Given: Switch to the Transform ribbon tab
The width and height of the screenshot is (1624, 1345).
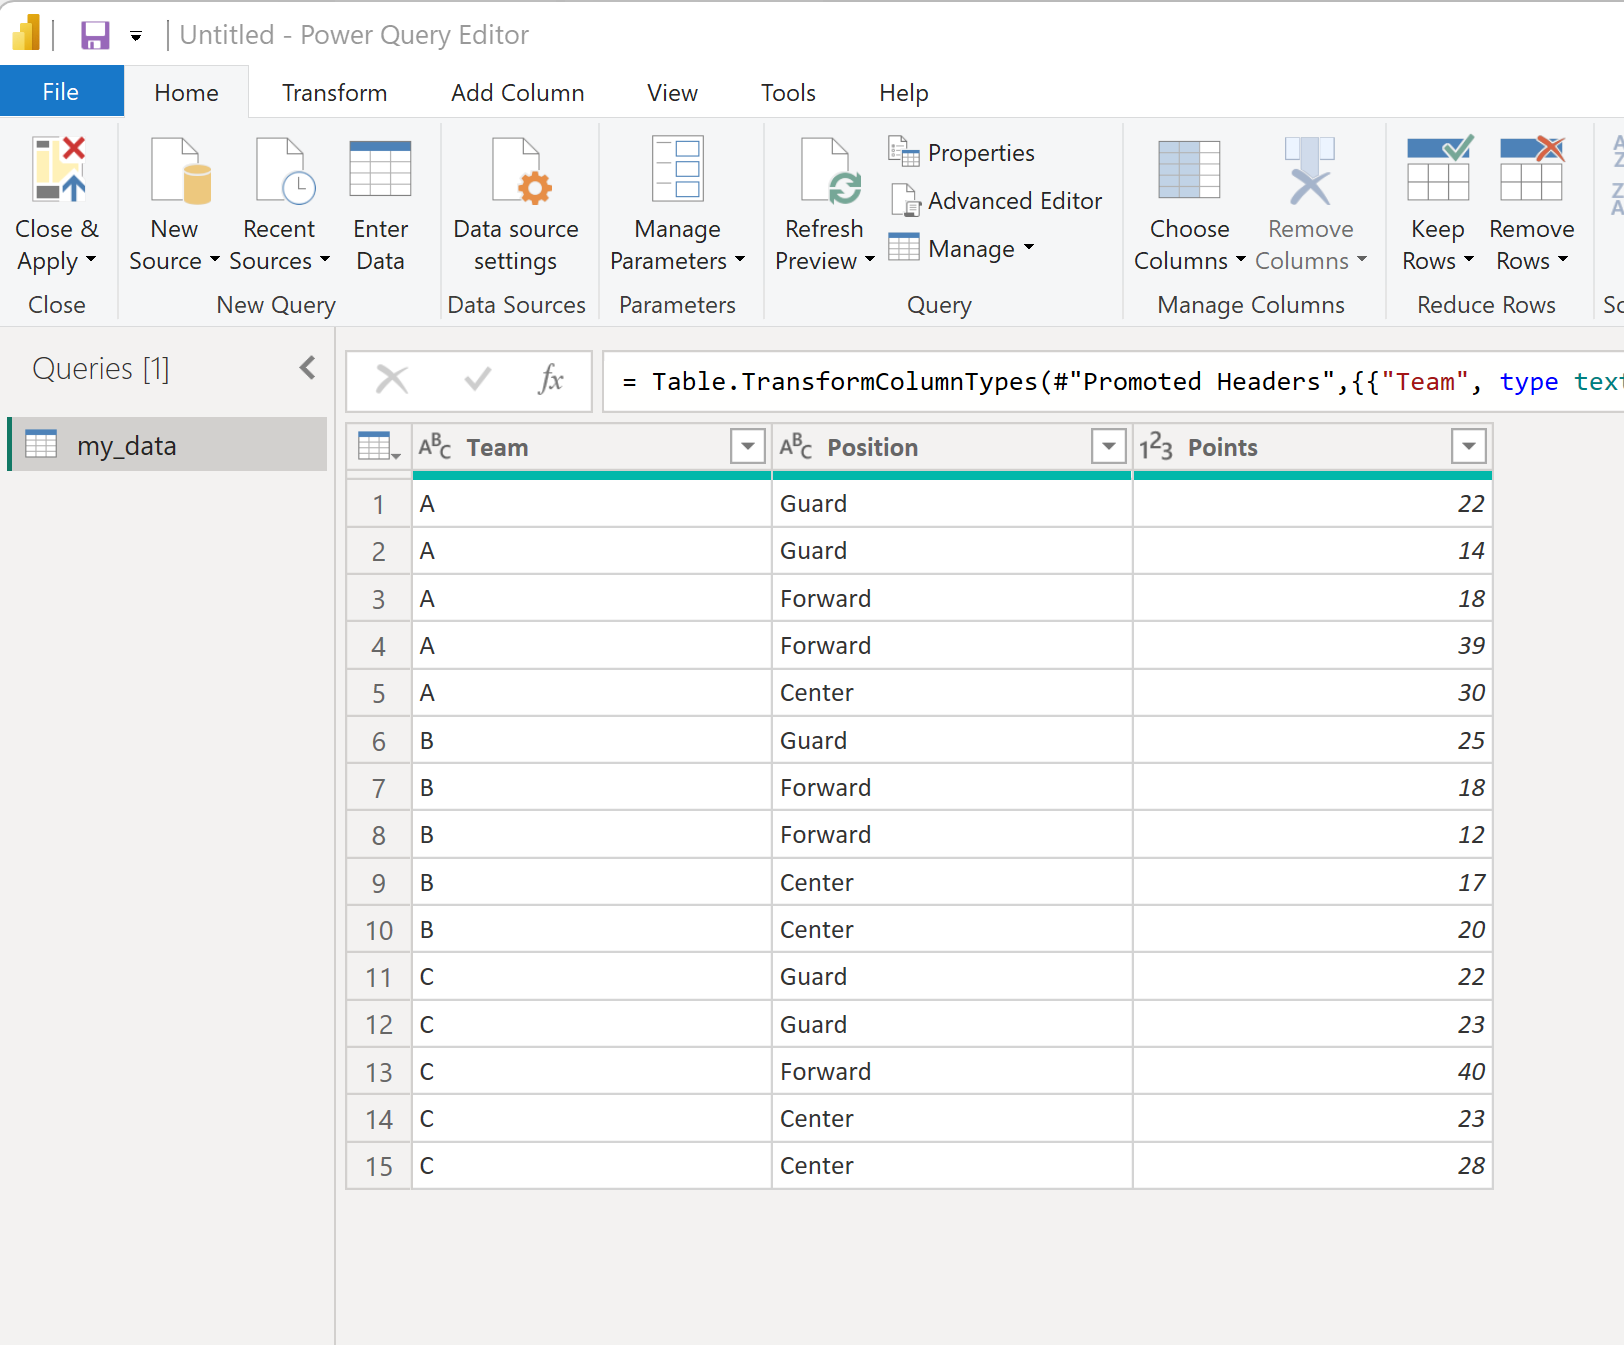Looking at the screenshot, I should pyautogui.click(x=334, y=92).
